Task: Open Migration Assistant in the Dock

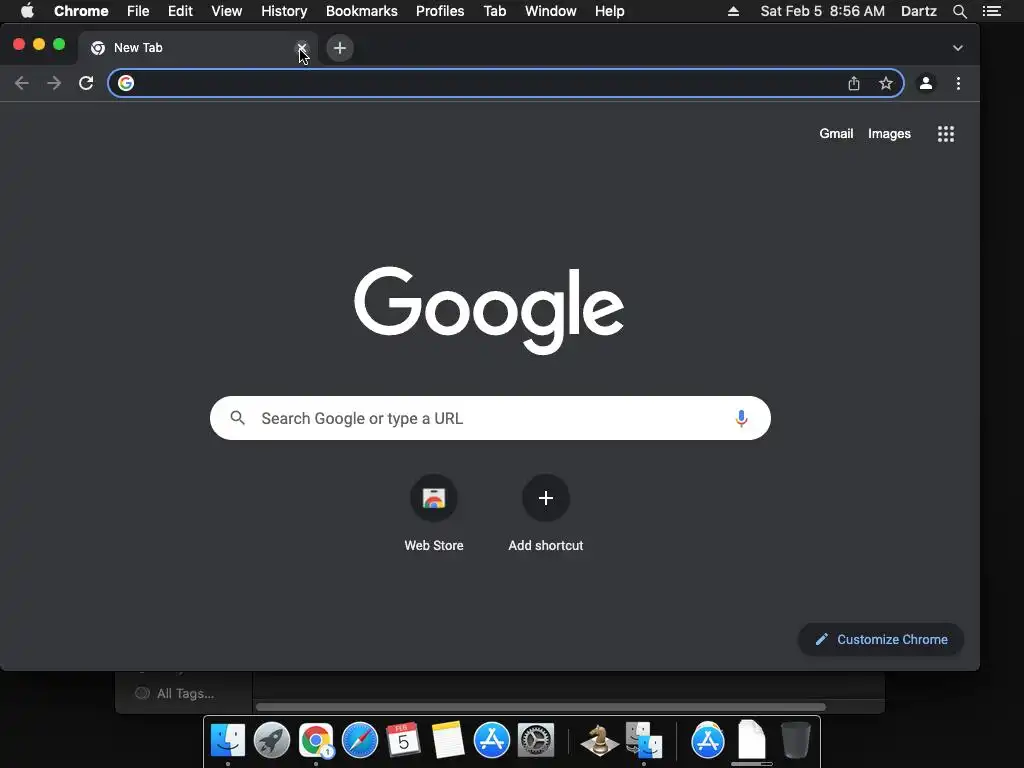Action: point(644,741)
